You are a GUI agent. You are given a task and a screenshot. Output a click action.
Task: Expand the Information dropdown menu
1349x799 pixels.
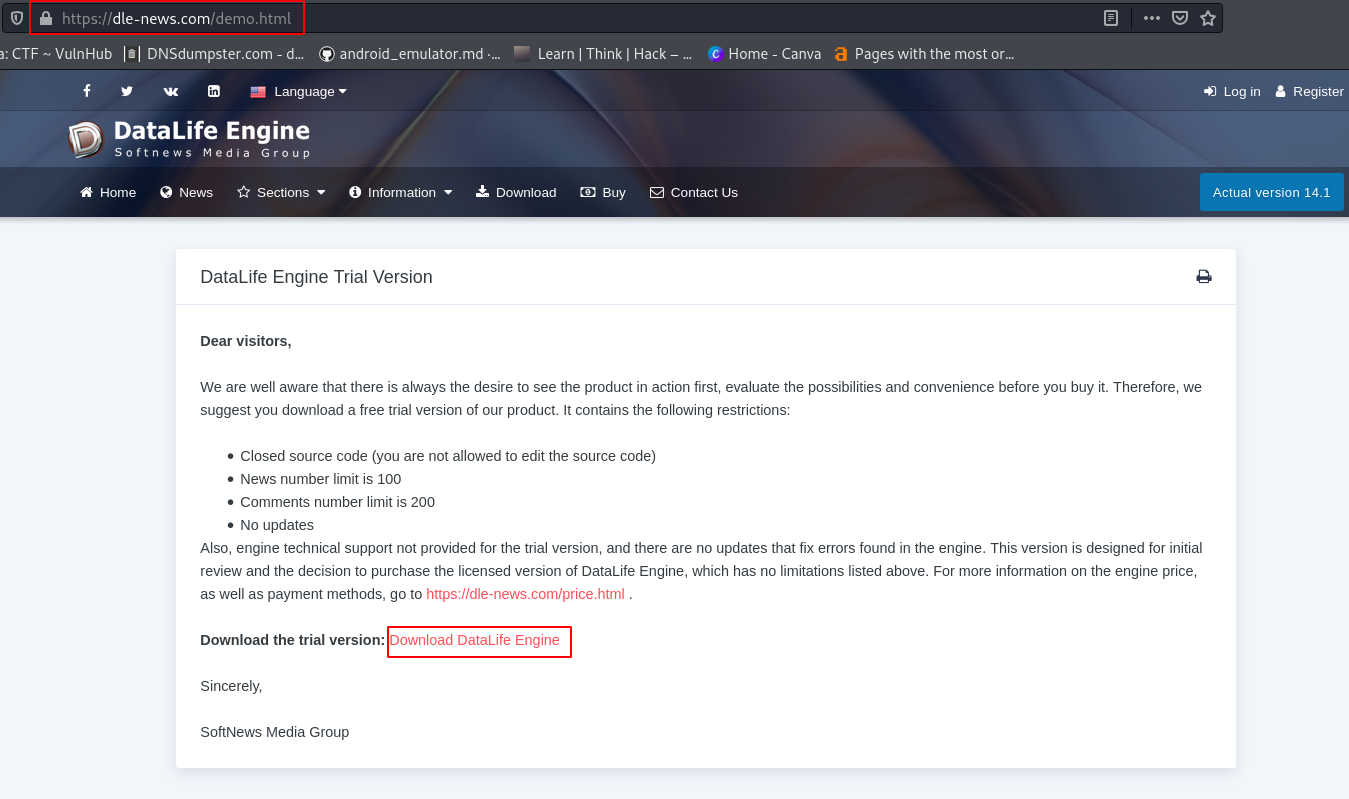[400, 192]
